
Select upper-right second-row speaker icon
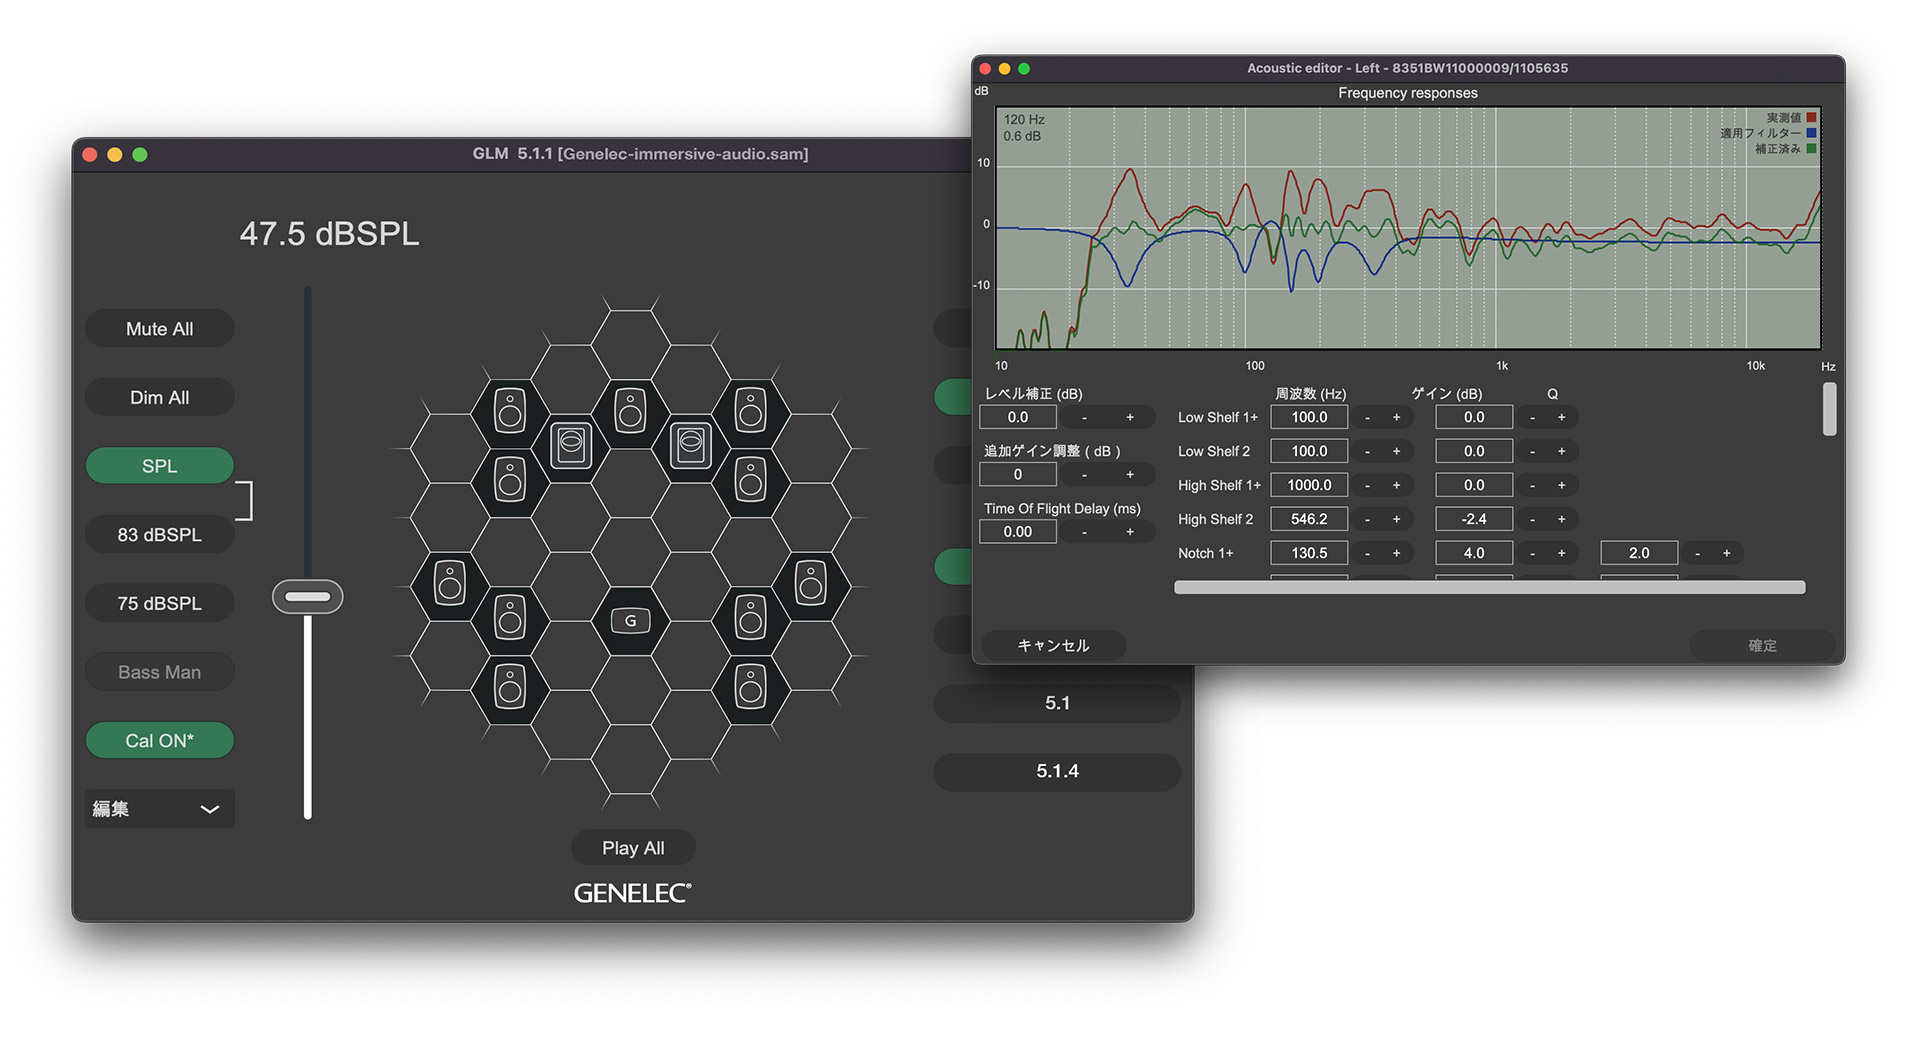[750, 480]
